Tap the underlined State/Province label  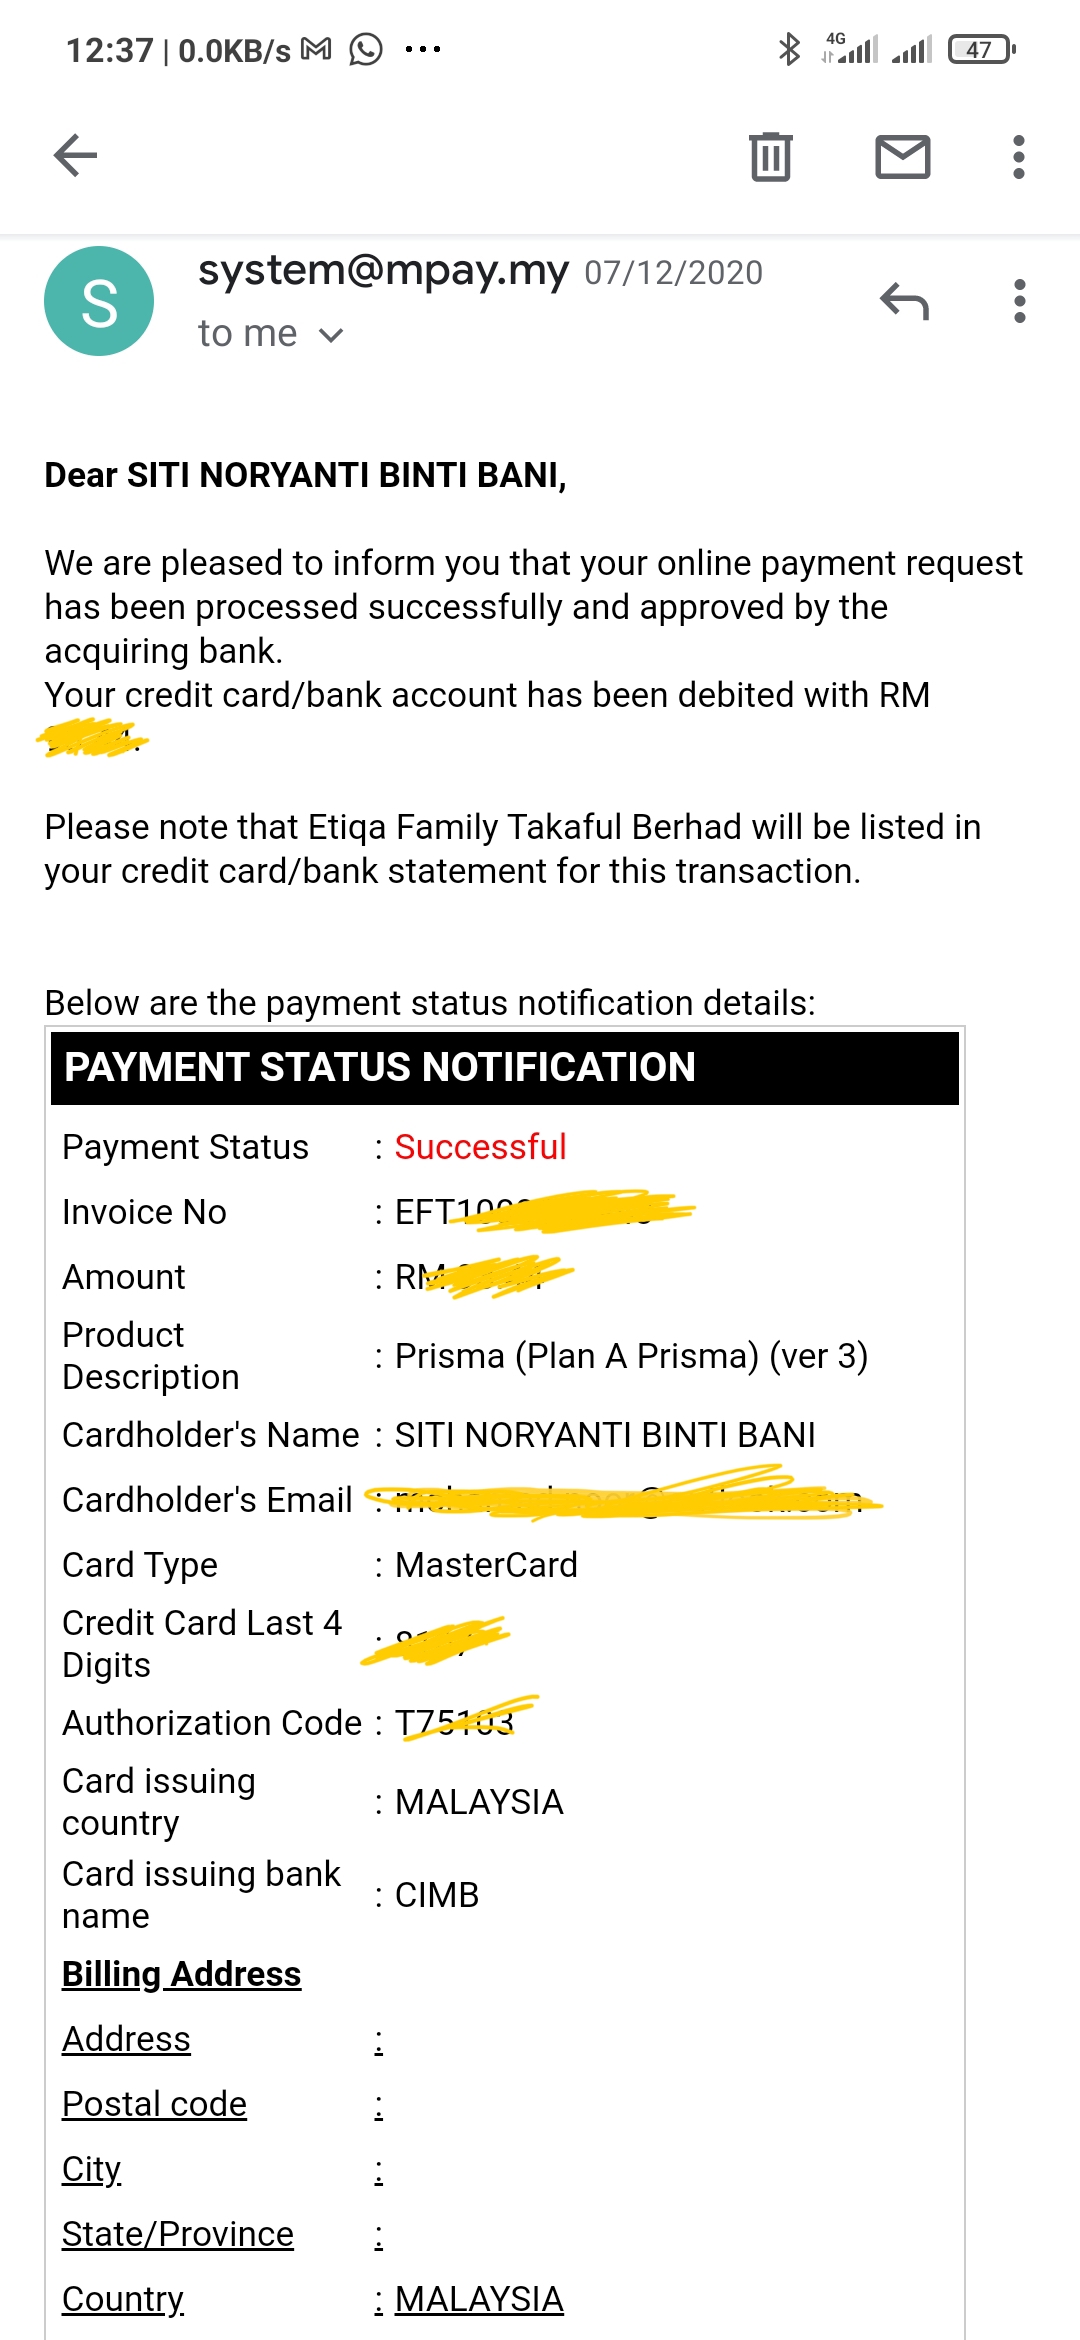pyautogui.click(x=177, y=2234)
